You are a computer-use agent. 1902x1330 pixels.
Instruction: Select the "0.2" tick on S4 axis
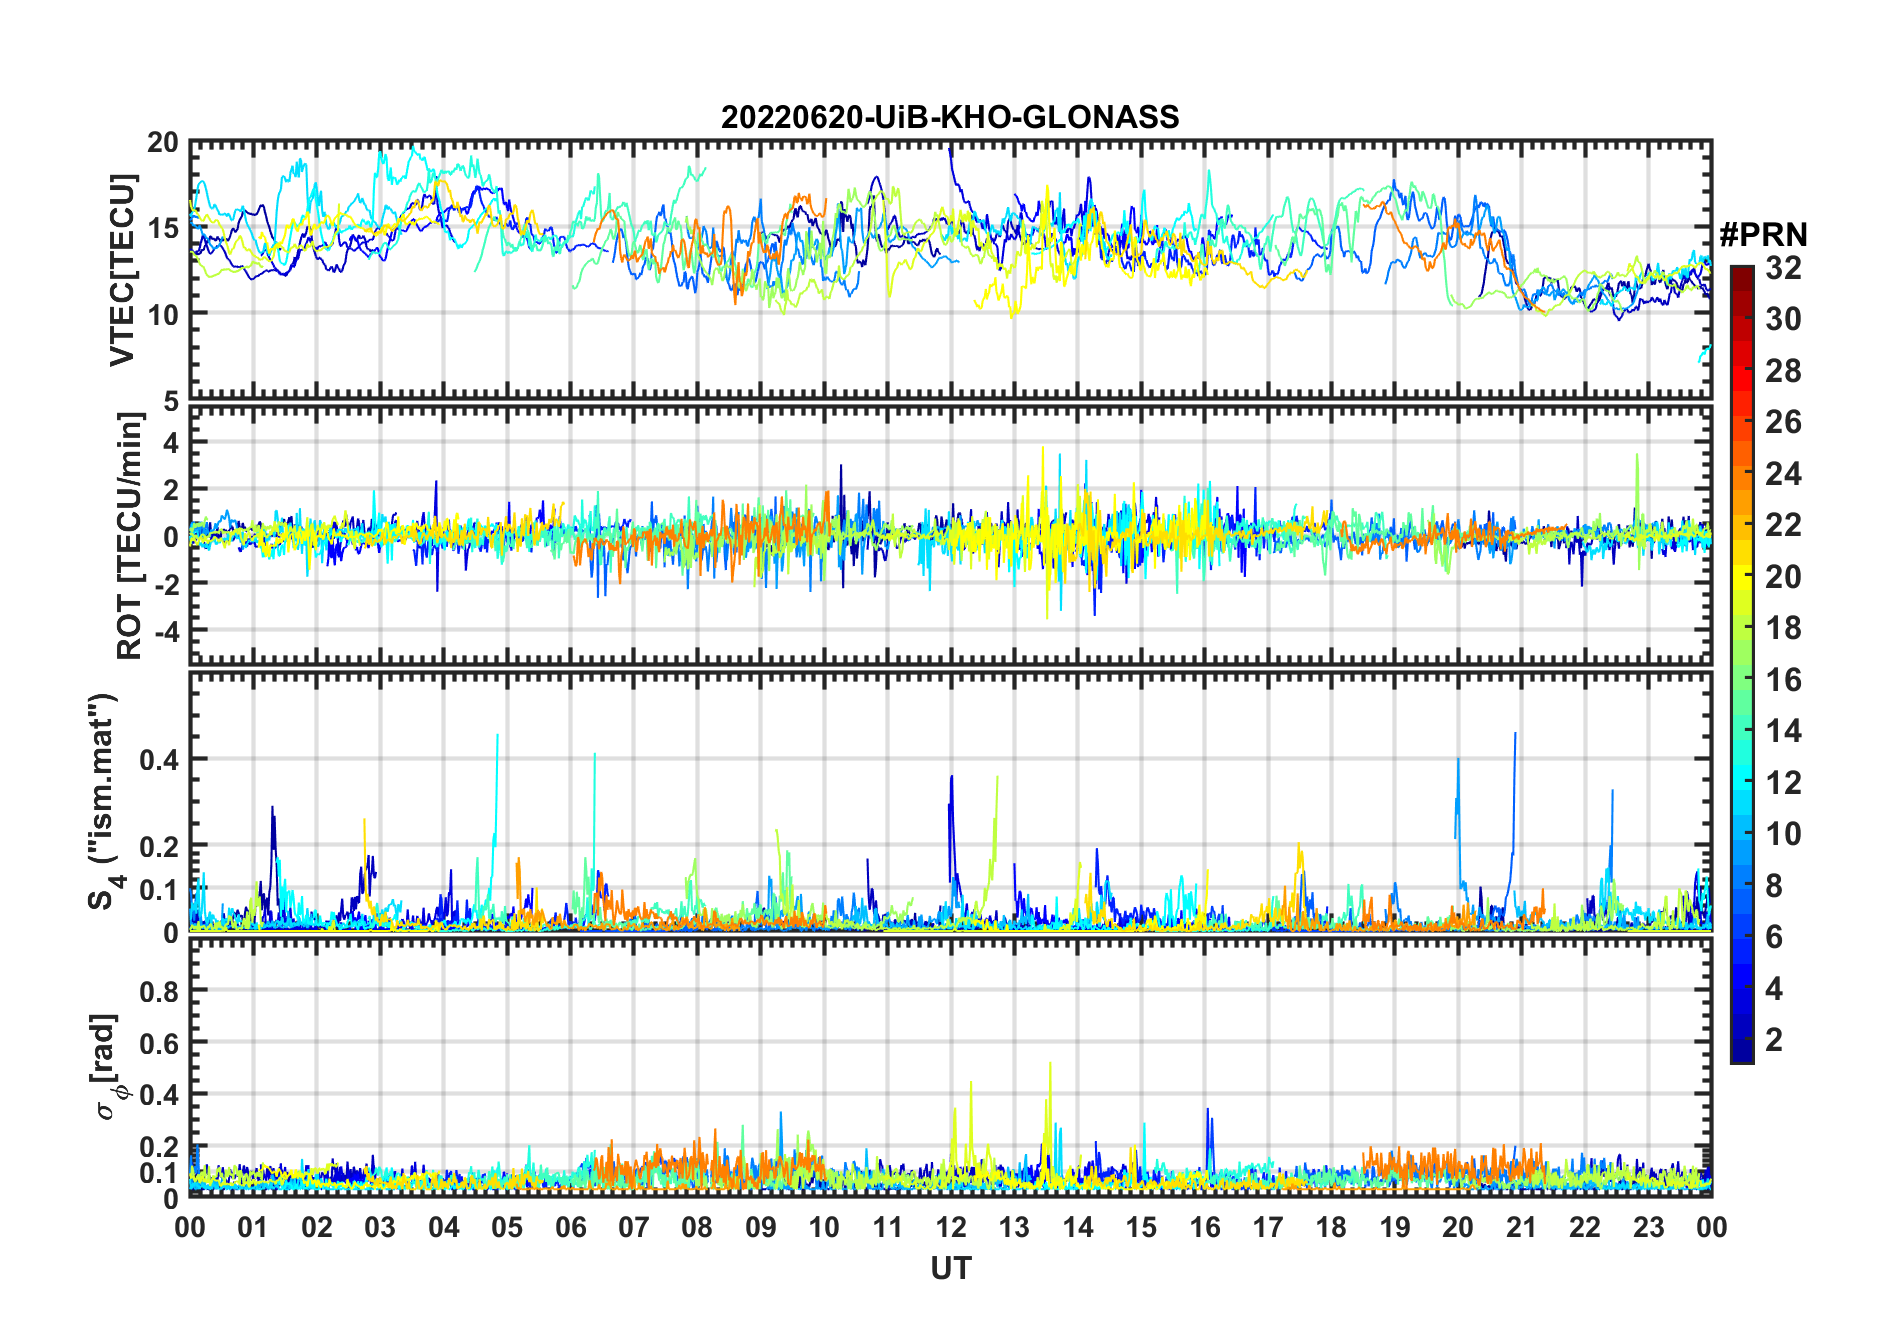(x=160, y=846)
